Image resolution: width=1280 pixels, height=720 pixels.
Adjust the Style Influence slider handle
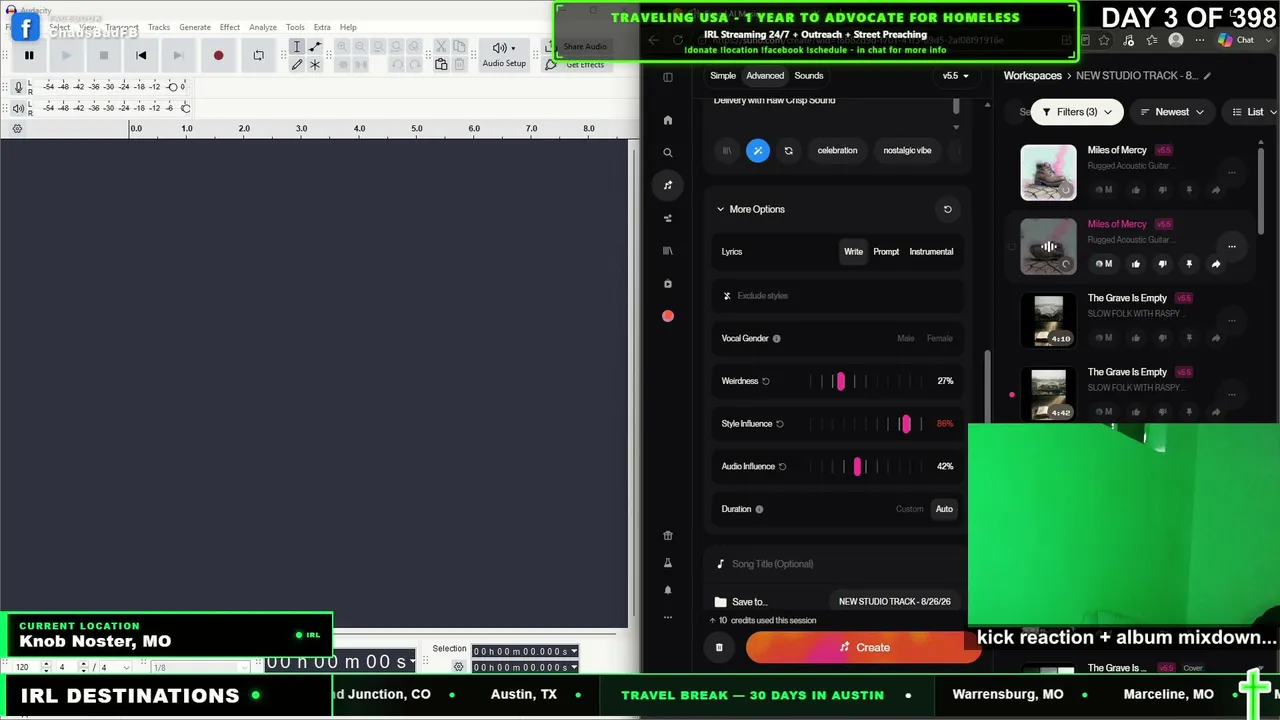tap(906, 424)
